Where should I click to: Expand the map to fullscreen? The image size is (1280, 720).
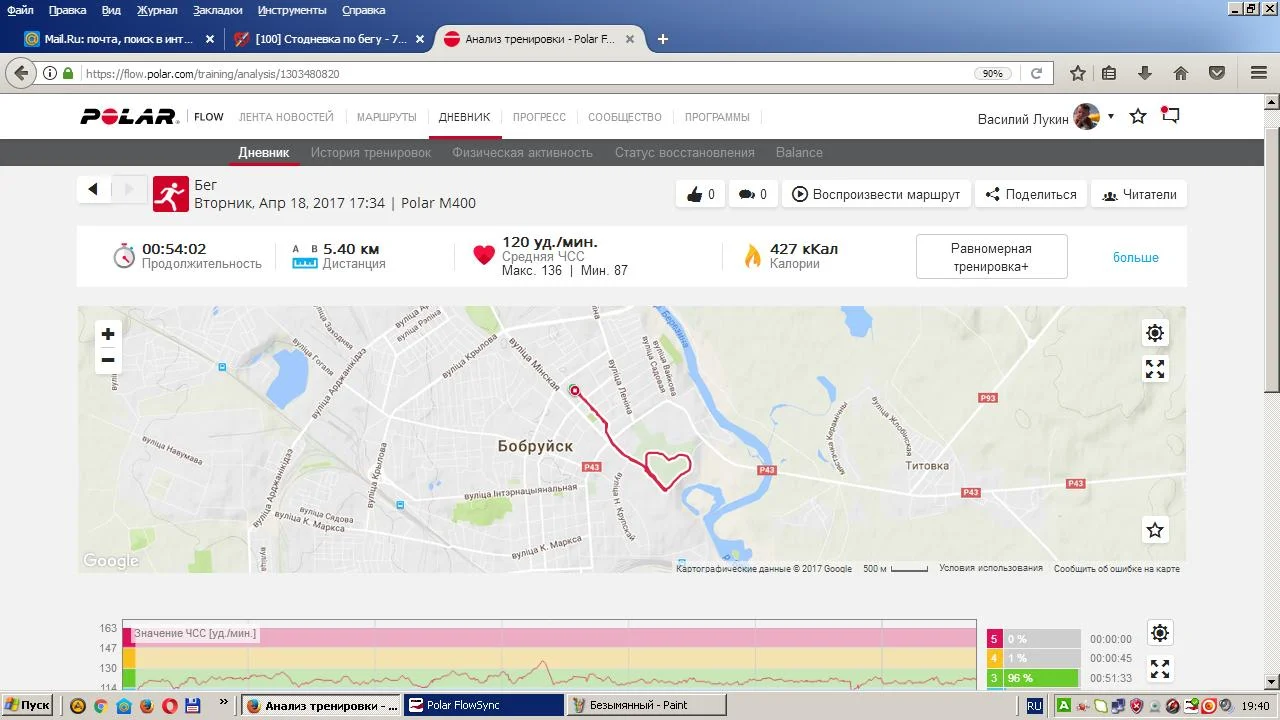click(1155, 370)
